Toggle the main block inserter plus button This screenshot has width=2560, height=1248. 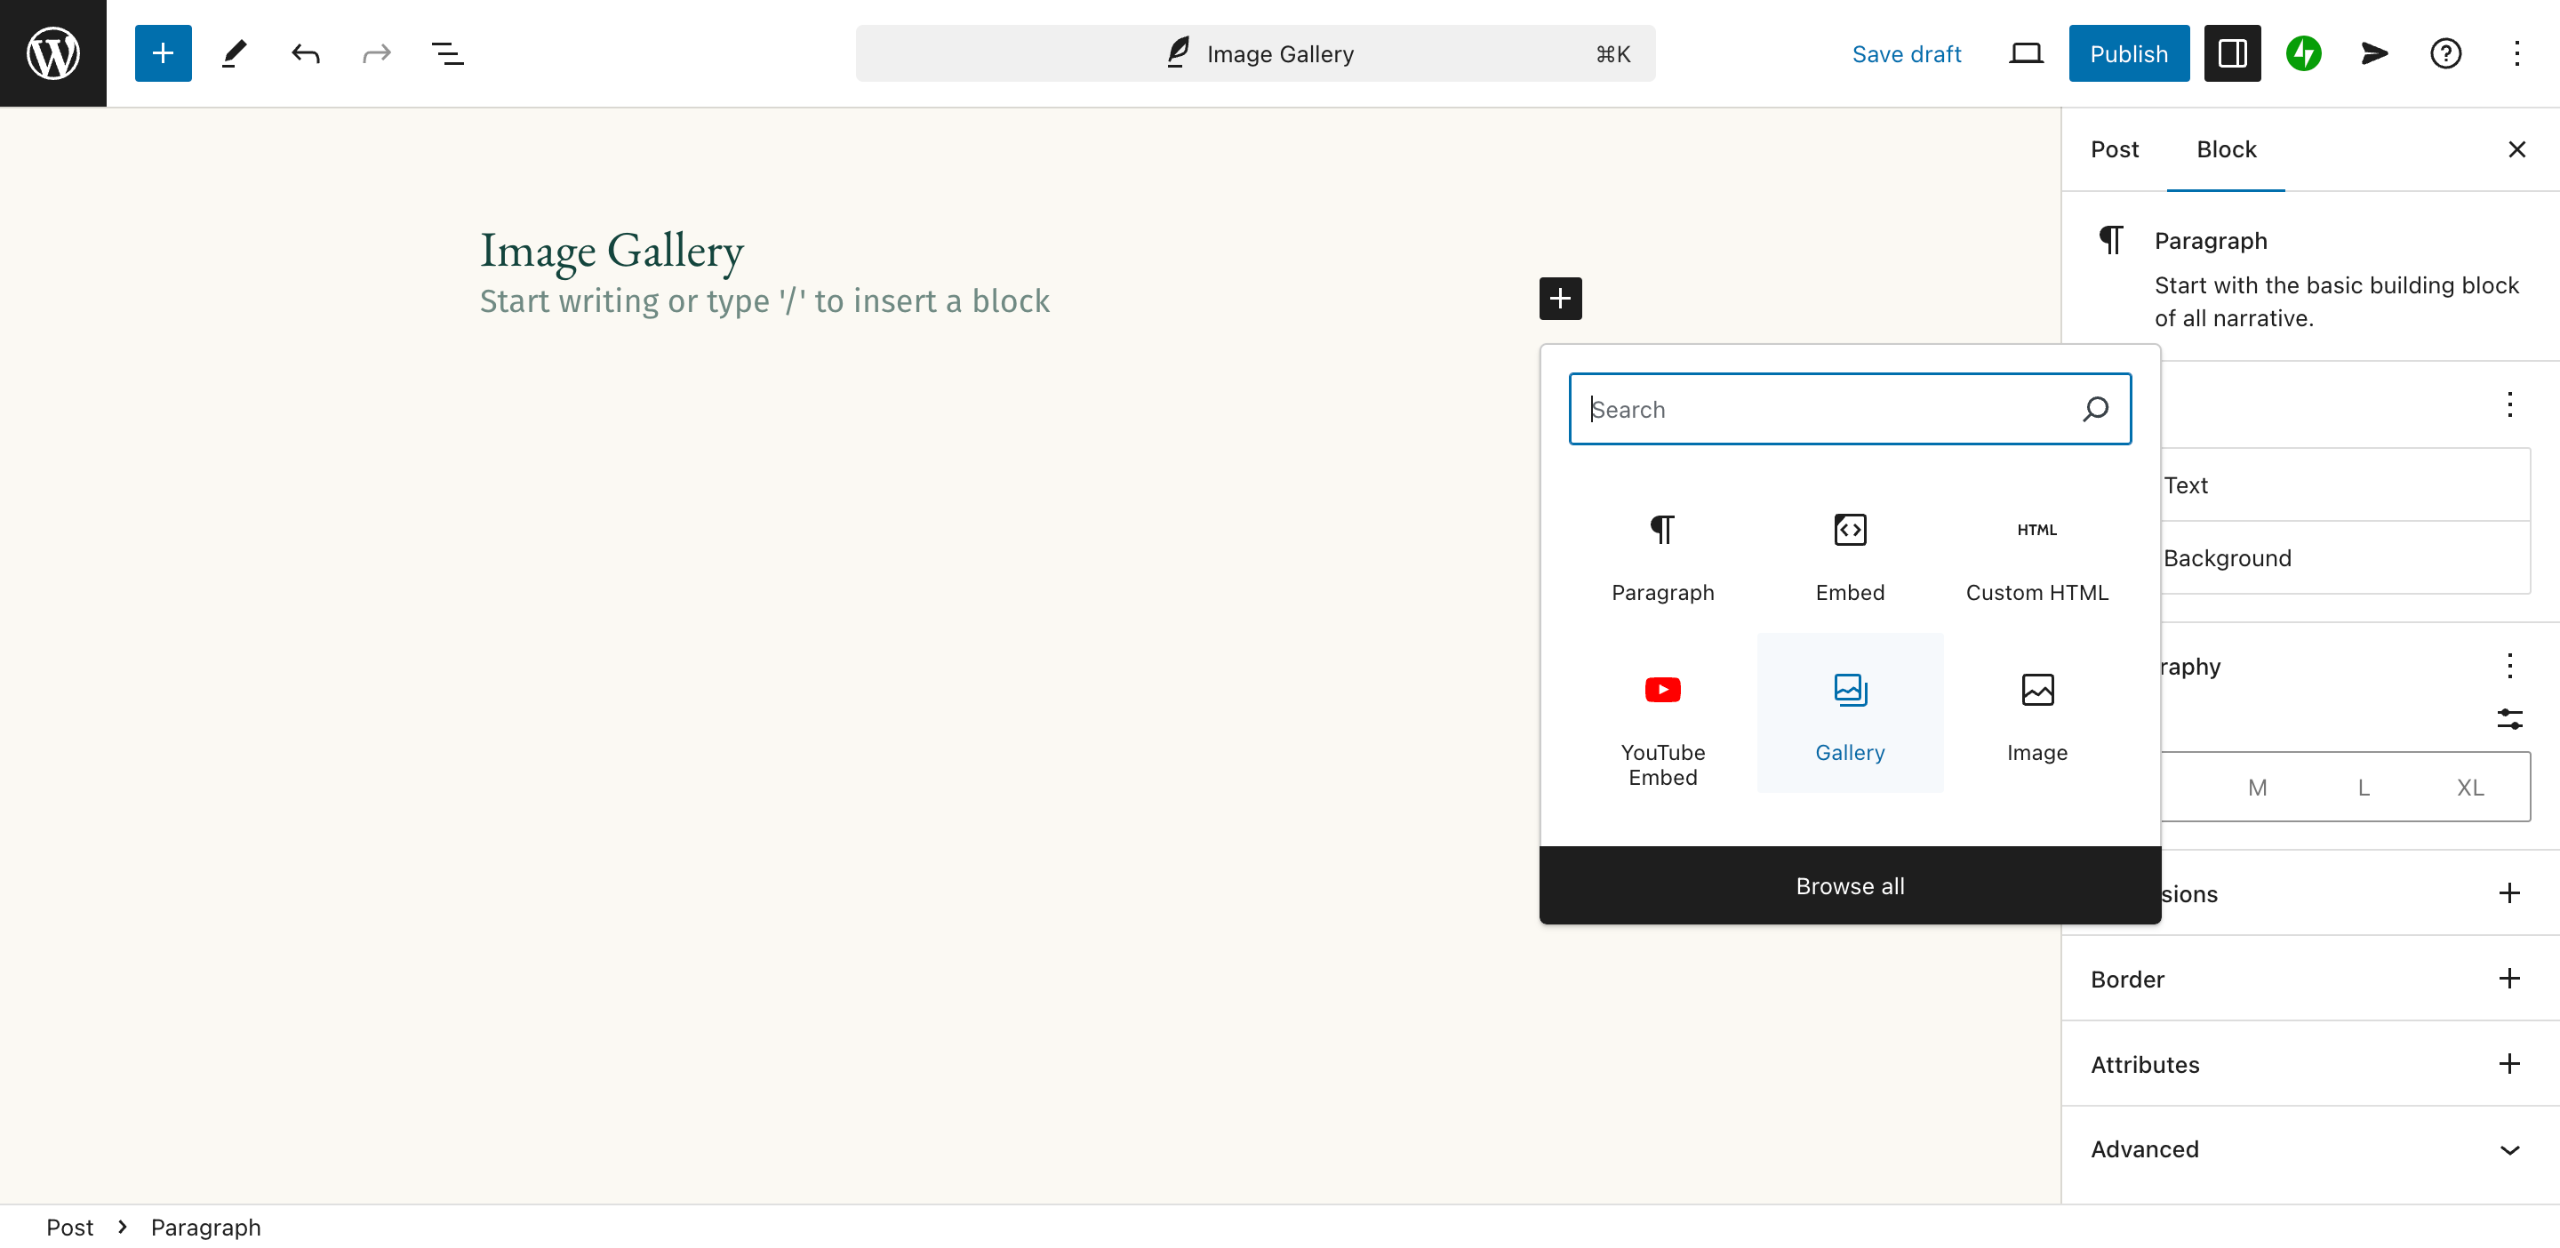(163, 53)
